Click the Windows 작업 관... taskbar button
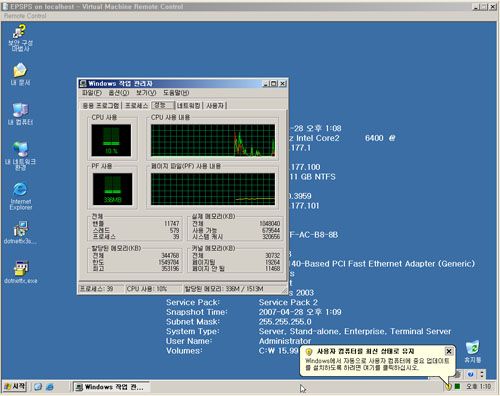This screenshot has width=500, height=396. click(111, 387)
